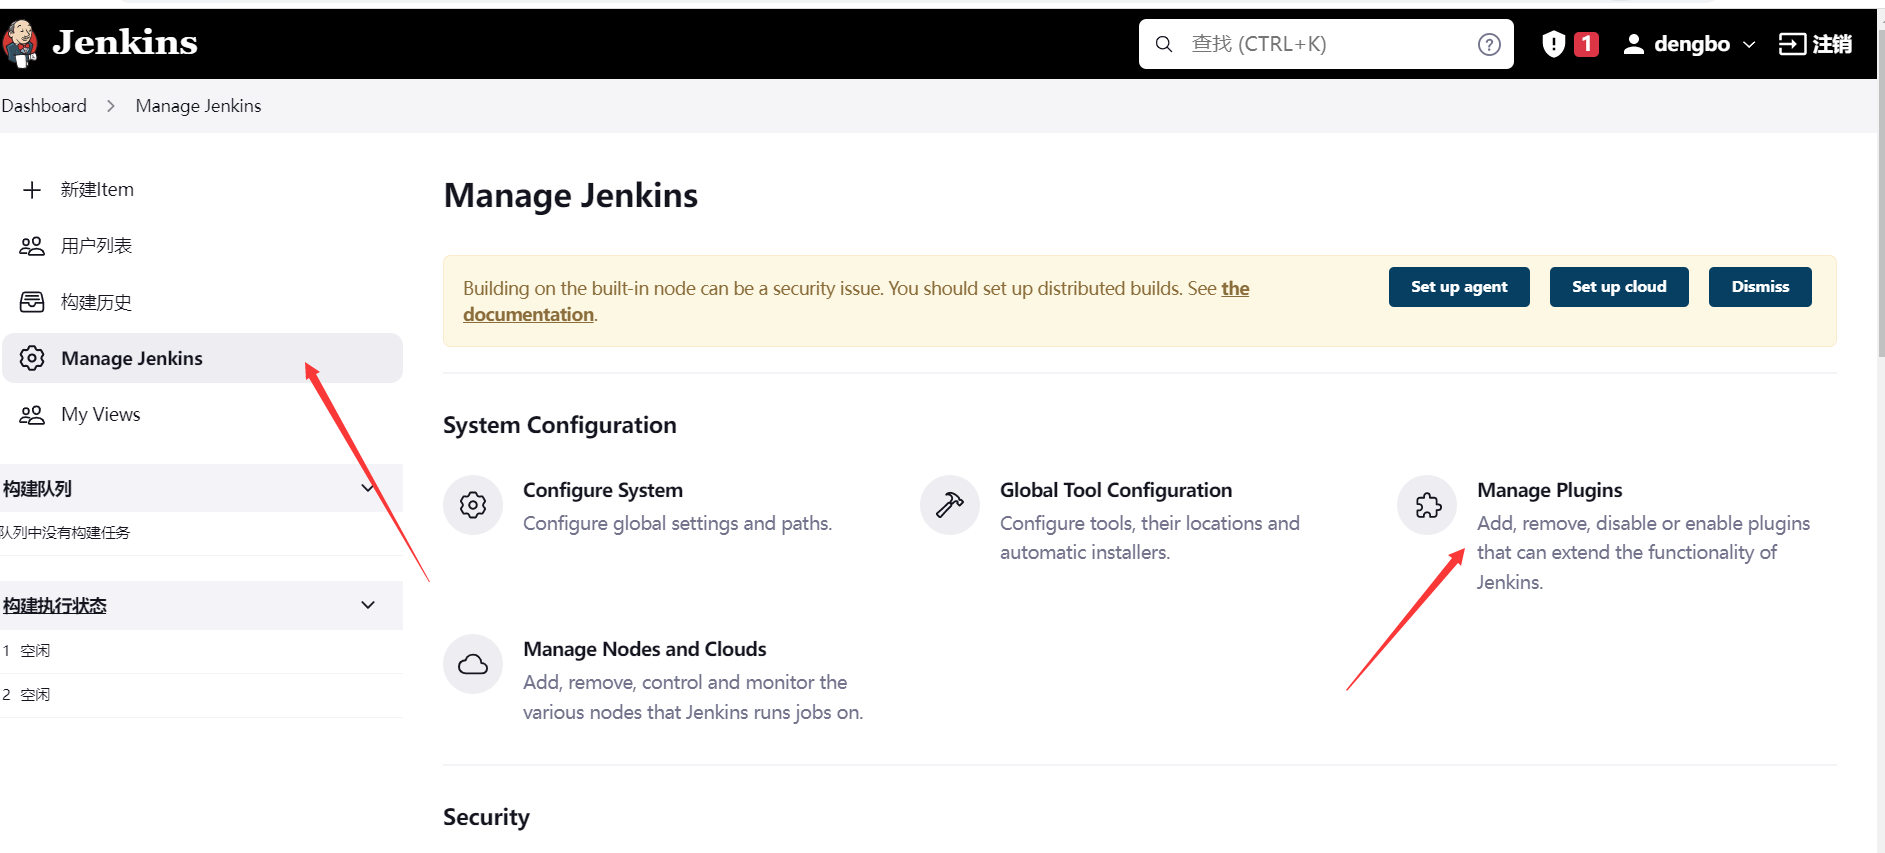This screenshot has width=1885, height=853.
Task: Go to the Dashboard breadcrumb
Action: point(44,106)
